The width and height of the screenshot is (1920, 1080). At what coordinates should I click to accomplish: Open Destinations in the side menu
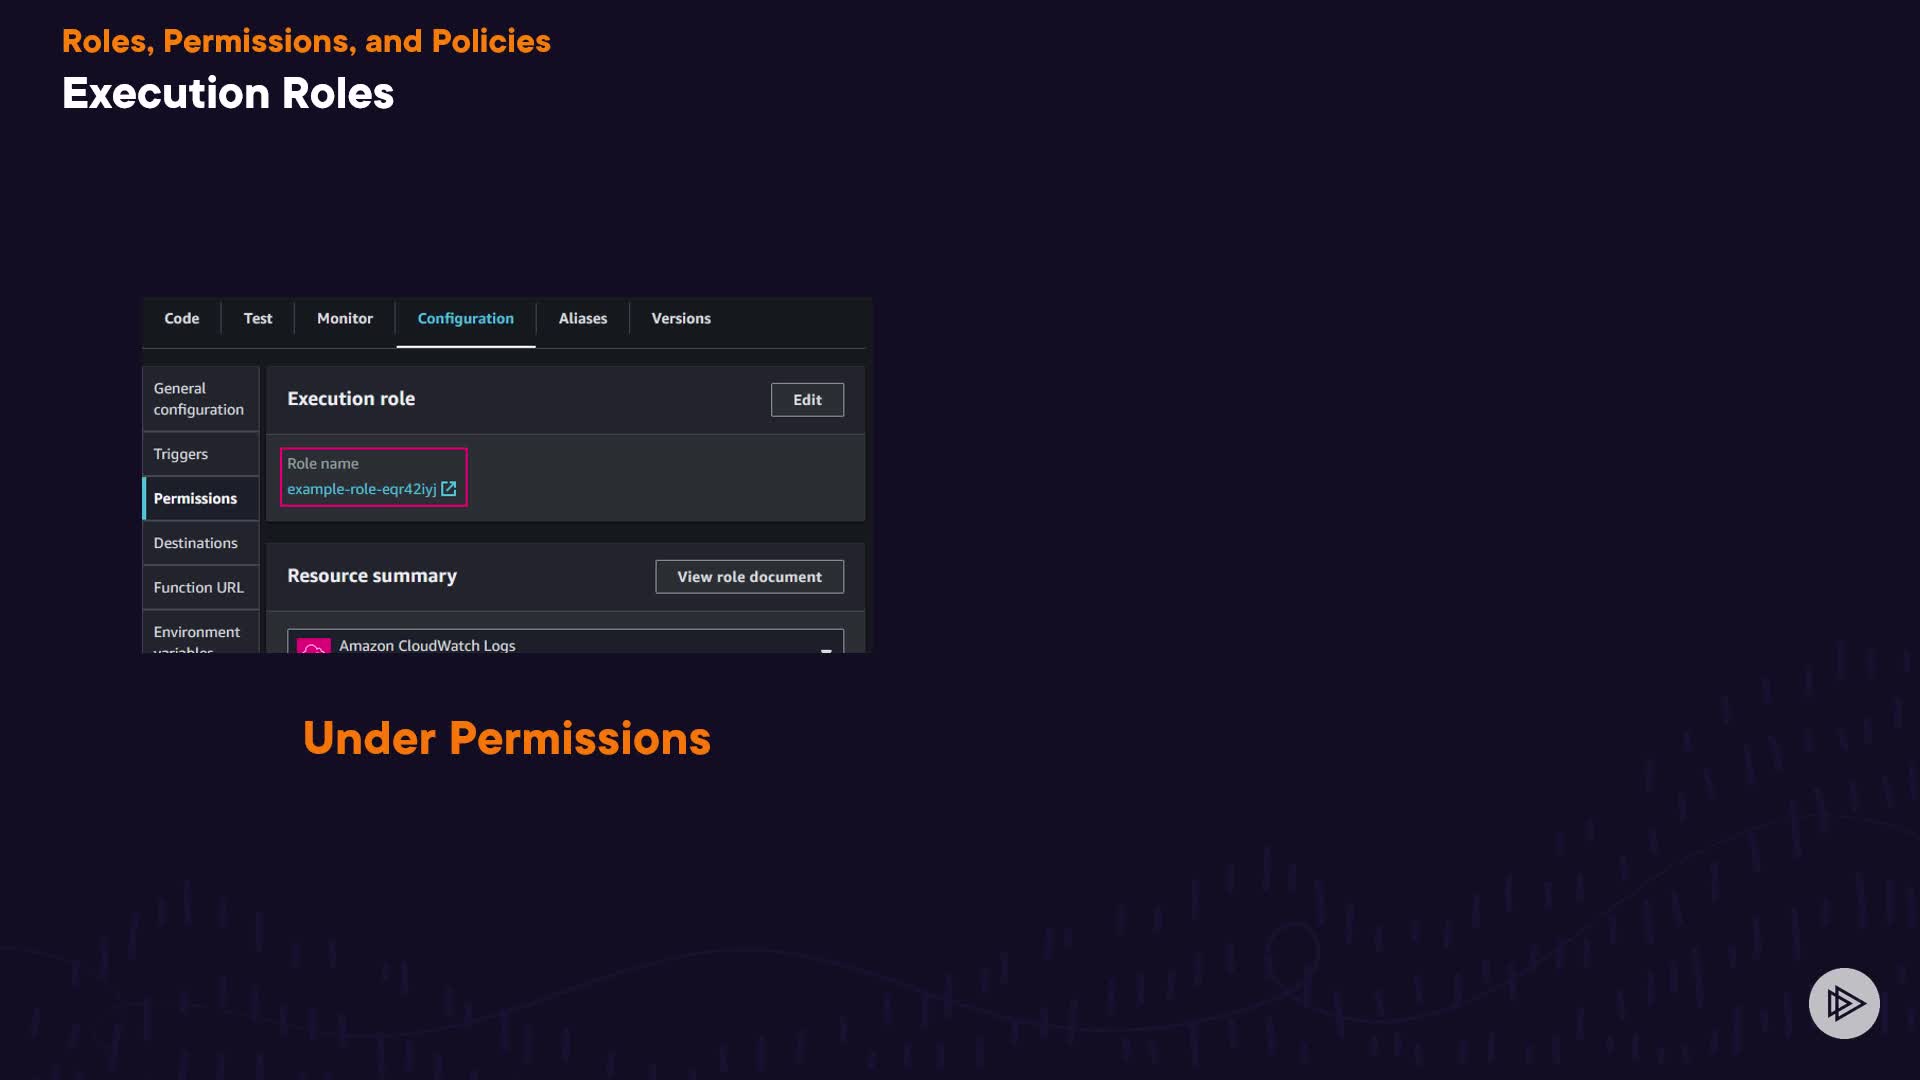point(195,543)
